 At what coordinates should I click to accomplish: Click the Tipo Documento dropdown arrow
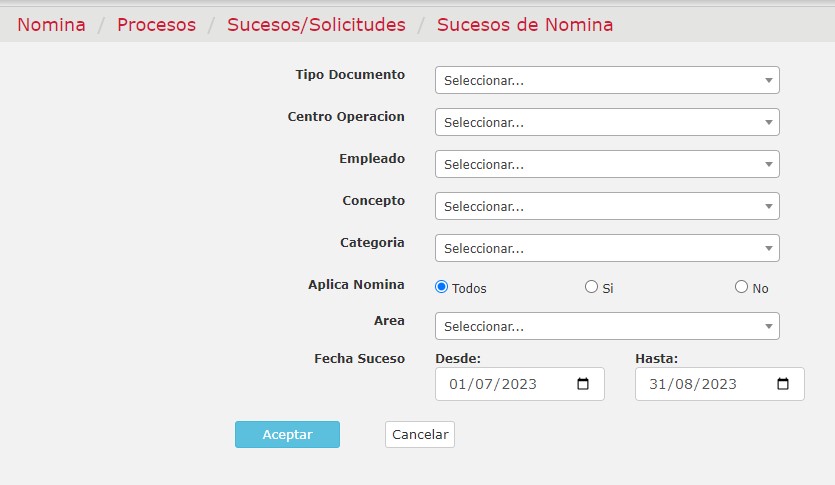768,80
